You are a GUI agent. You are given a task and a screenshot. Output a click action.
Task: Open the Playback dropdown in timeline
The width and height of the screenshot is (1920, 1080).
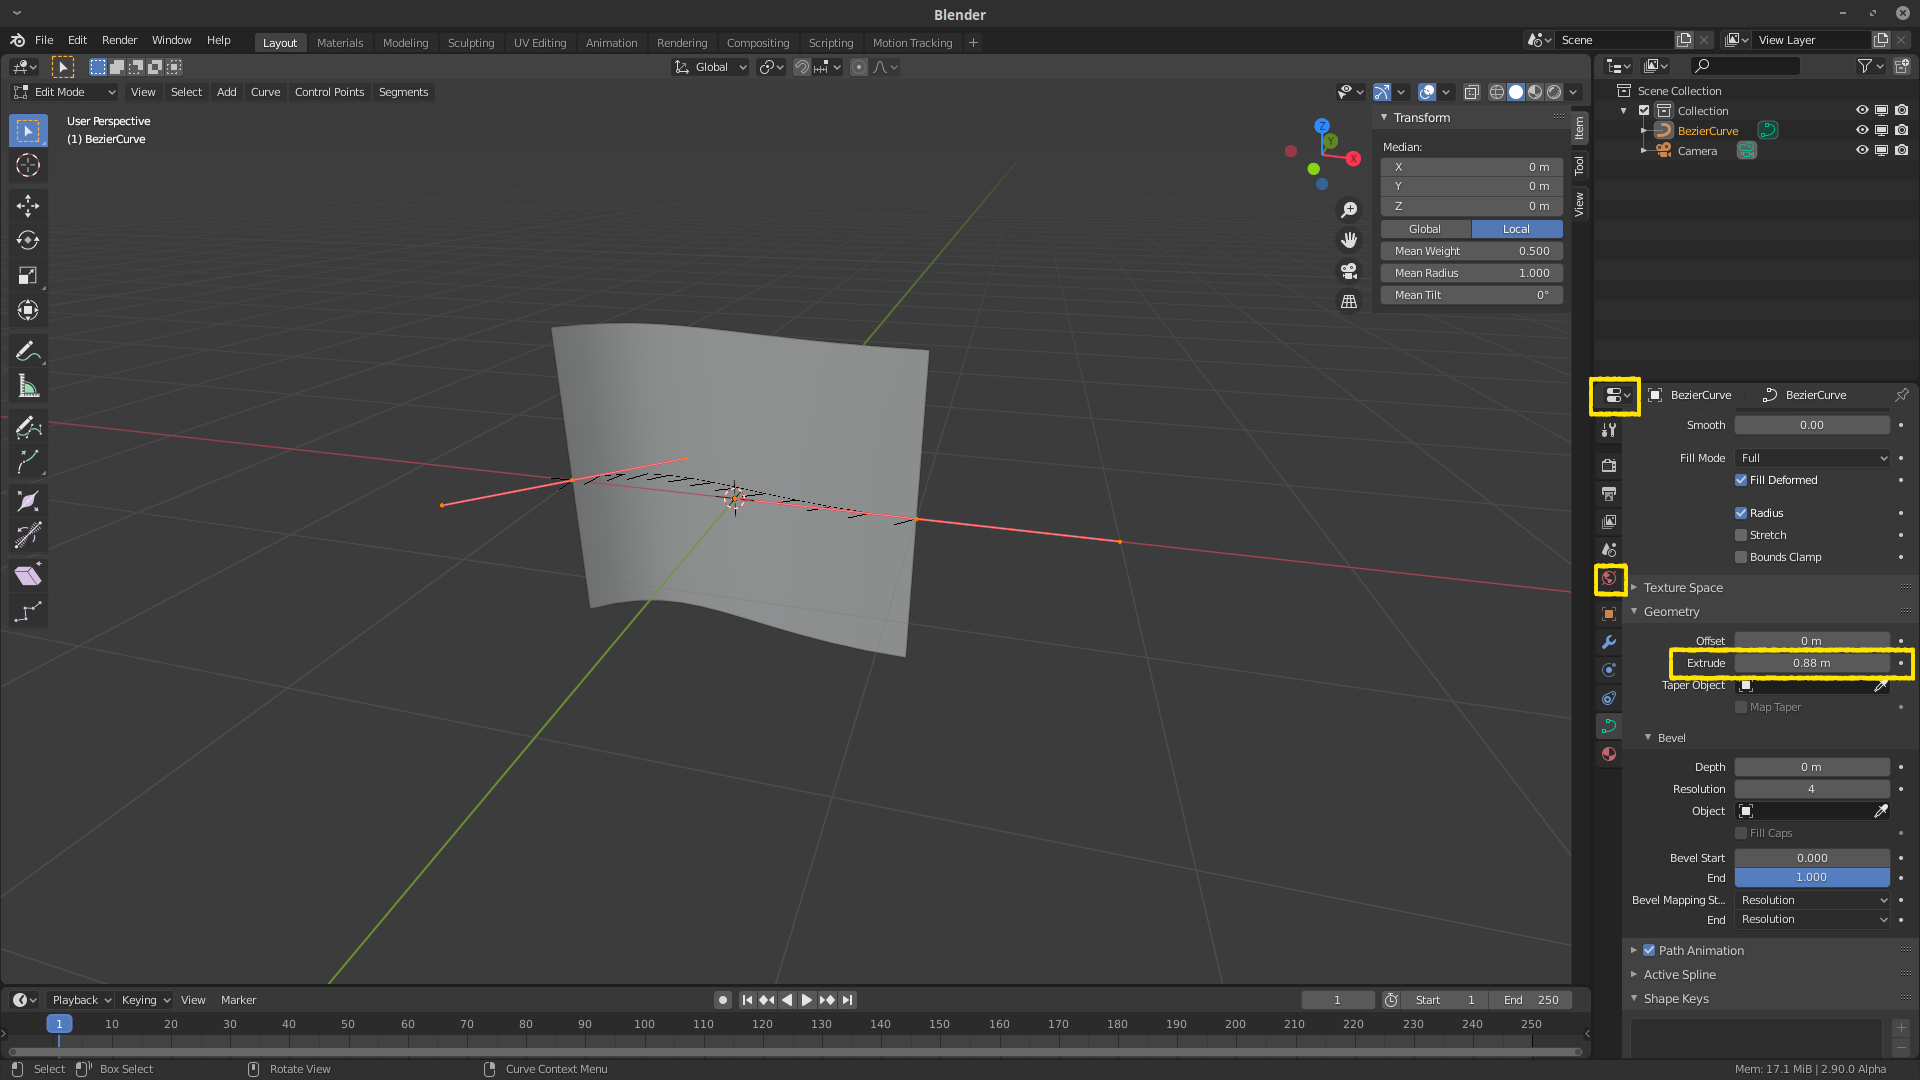(x=81, y=1000)
